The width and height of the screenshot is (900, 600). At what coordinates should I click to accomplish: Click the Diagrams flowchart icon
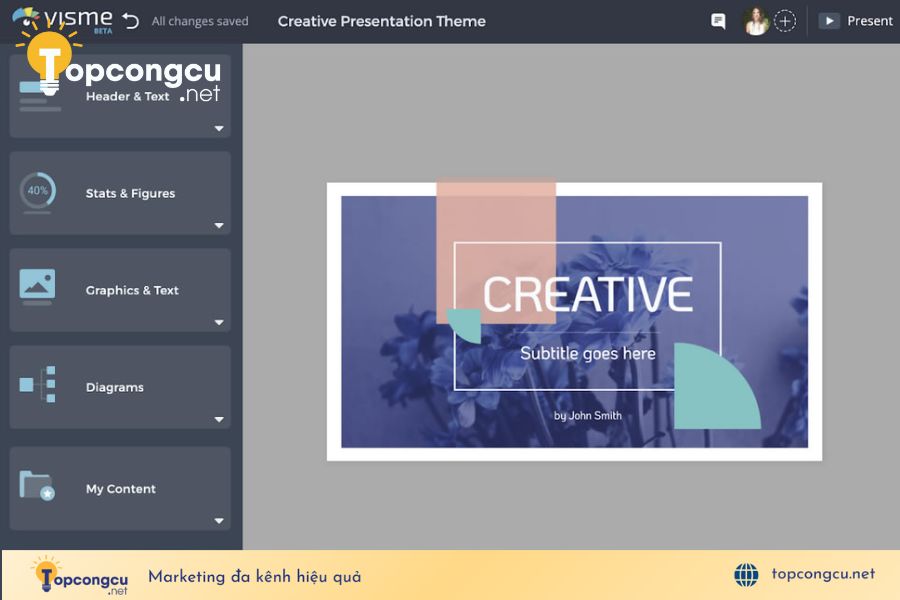(x=38, y=384)
